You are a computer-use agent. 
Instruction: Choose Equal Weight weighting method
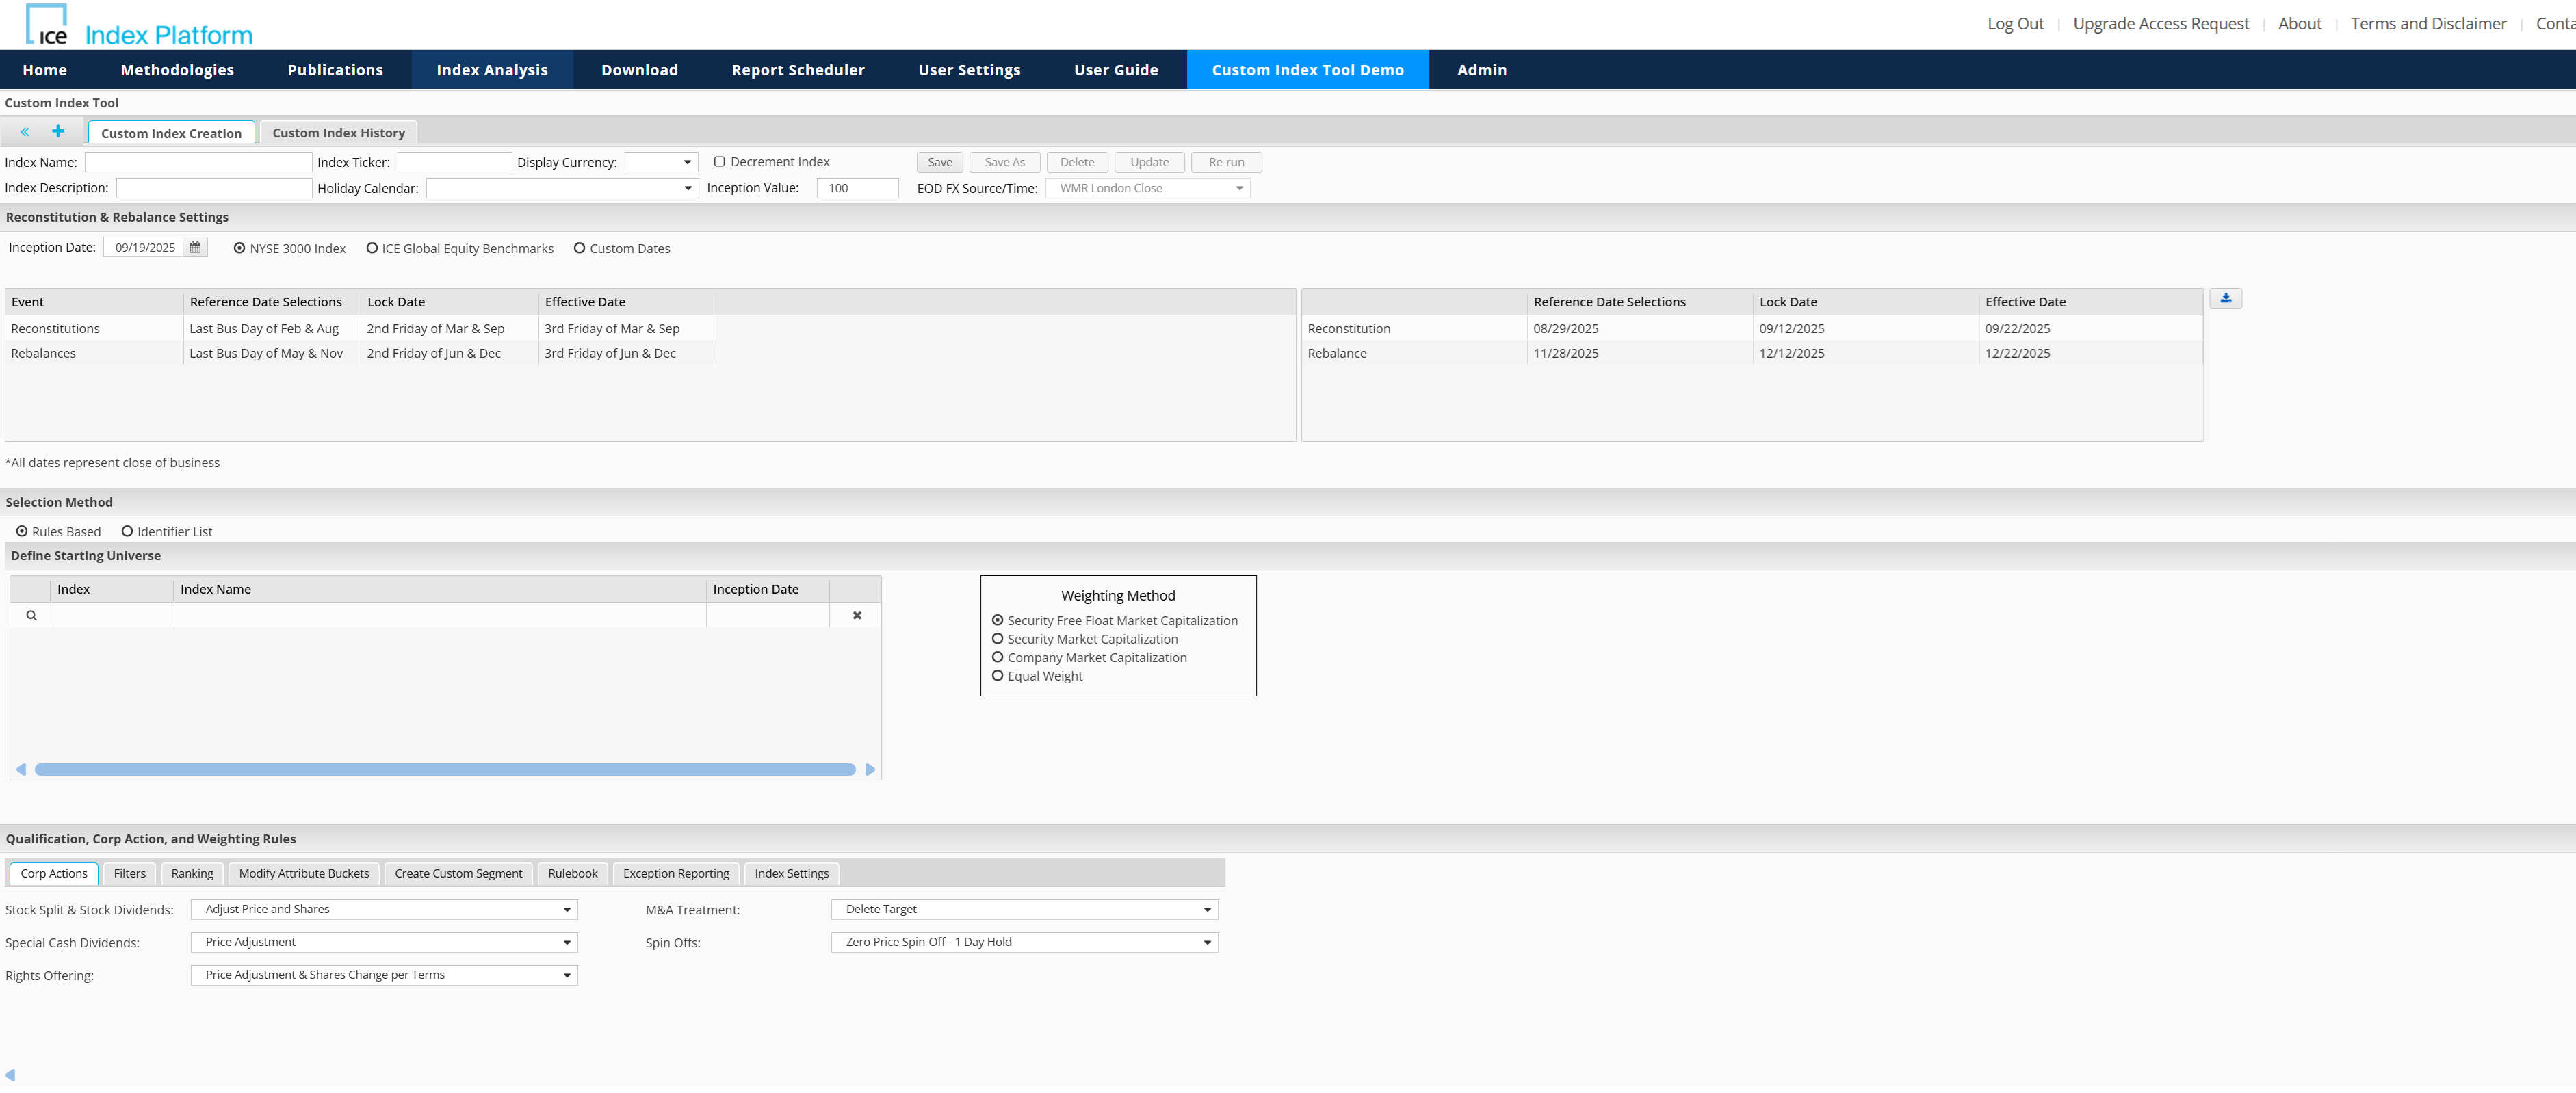[x=997, y=675]
